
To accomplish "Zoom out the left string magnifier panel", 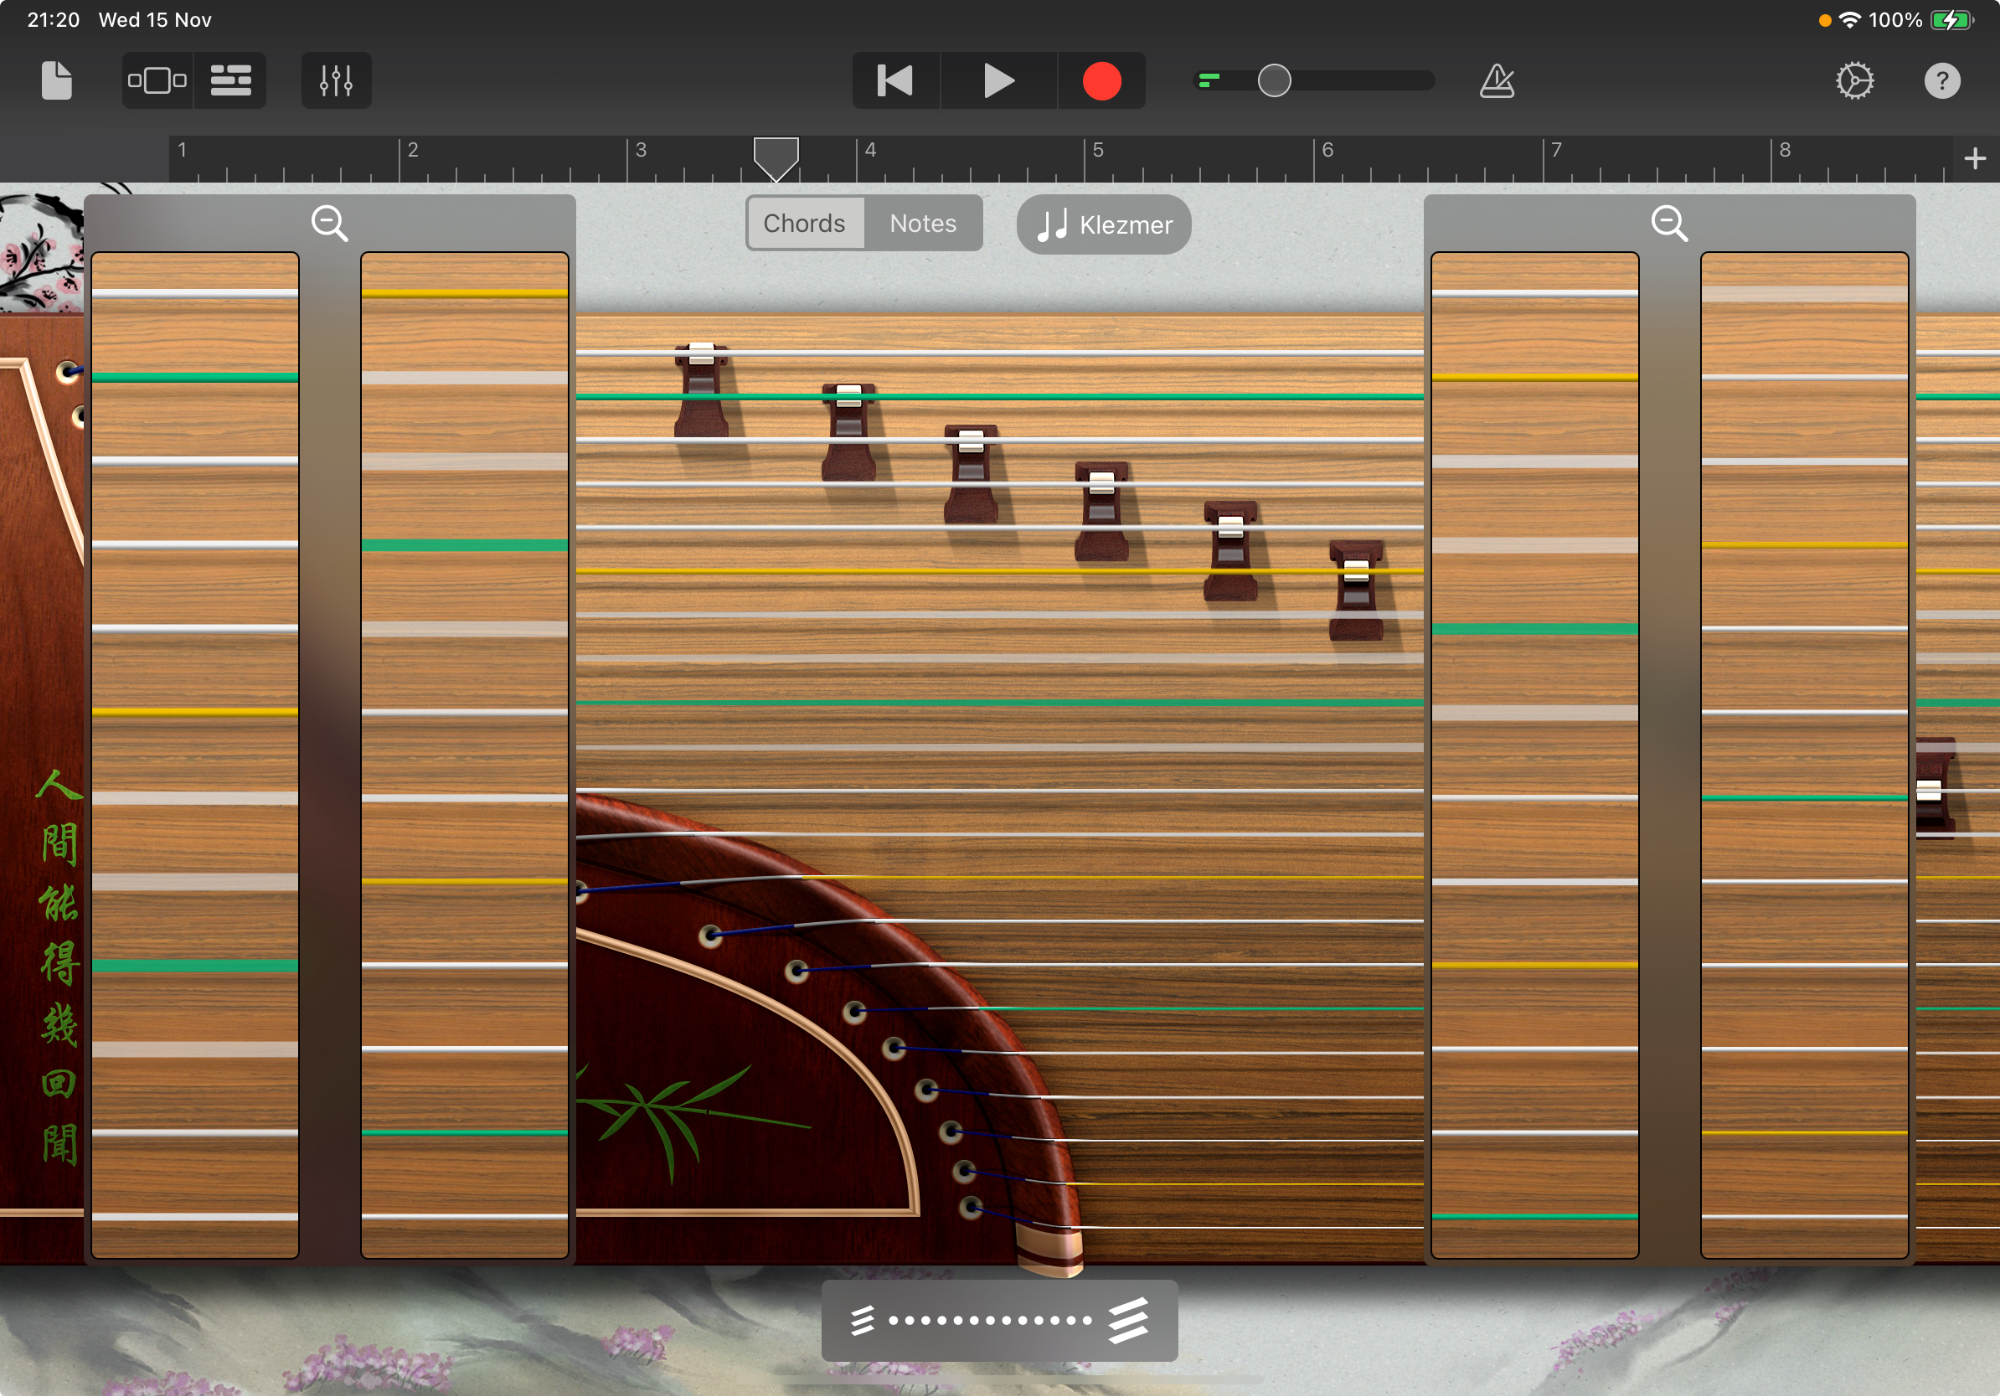I will tap(329, 223).
